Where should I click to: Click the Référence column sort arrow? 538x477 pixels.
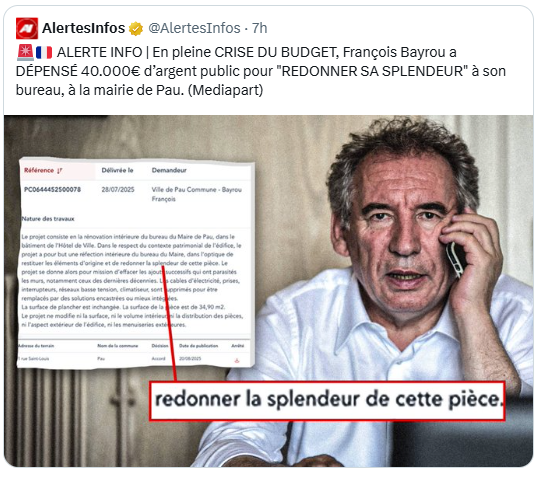tap(60, 171)
